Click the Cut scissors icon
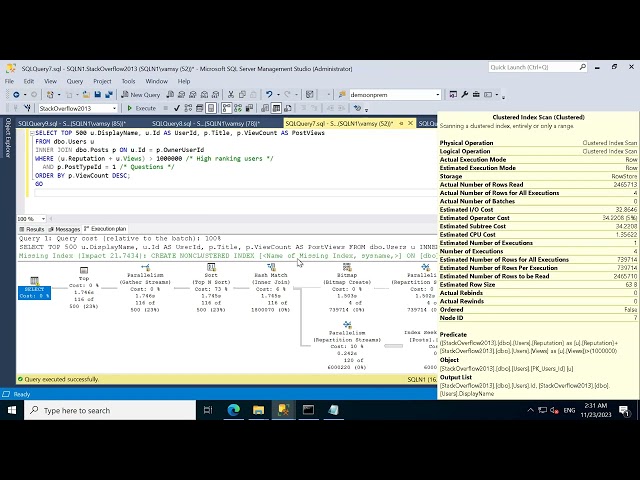 point(231,95)
